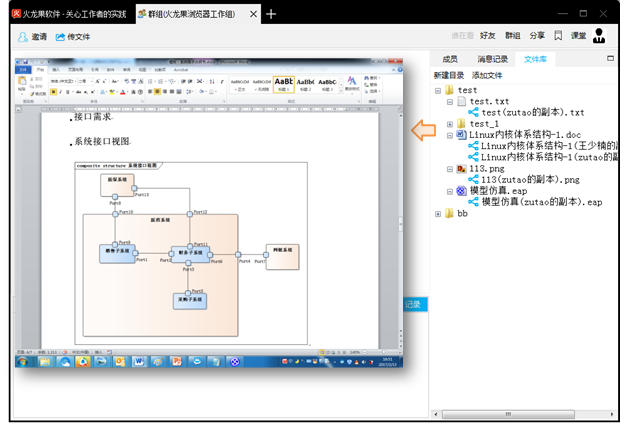Click the 邀请 (invite) icon
Image resolution: width=629 pixels, height=430 pixels.
coord(23,36)
